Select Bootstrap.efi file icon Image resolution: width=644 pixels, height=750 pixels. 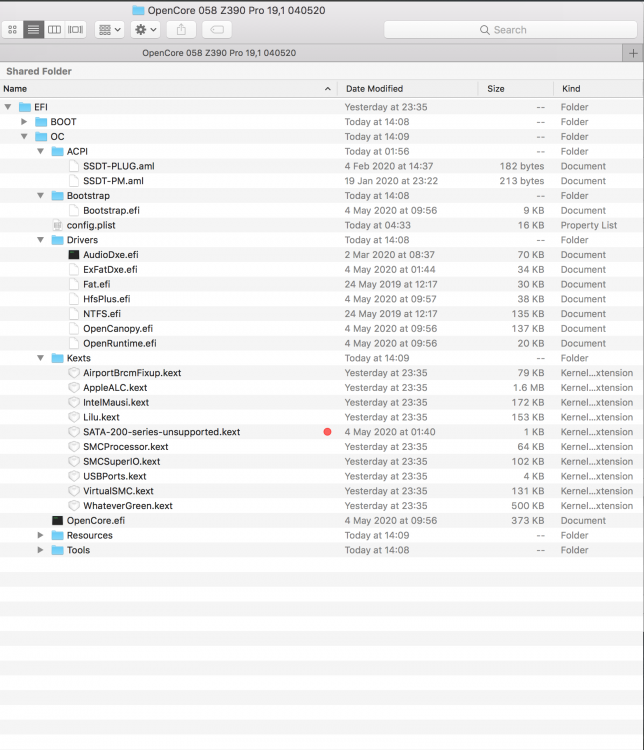pos(74,210)
